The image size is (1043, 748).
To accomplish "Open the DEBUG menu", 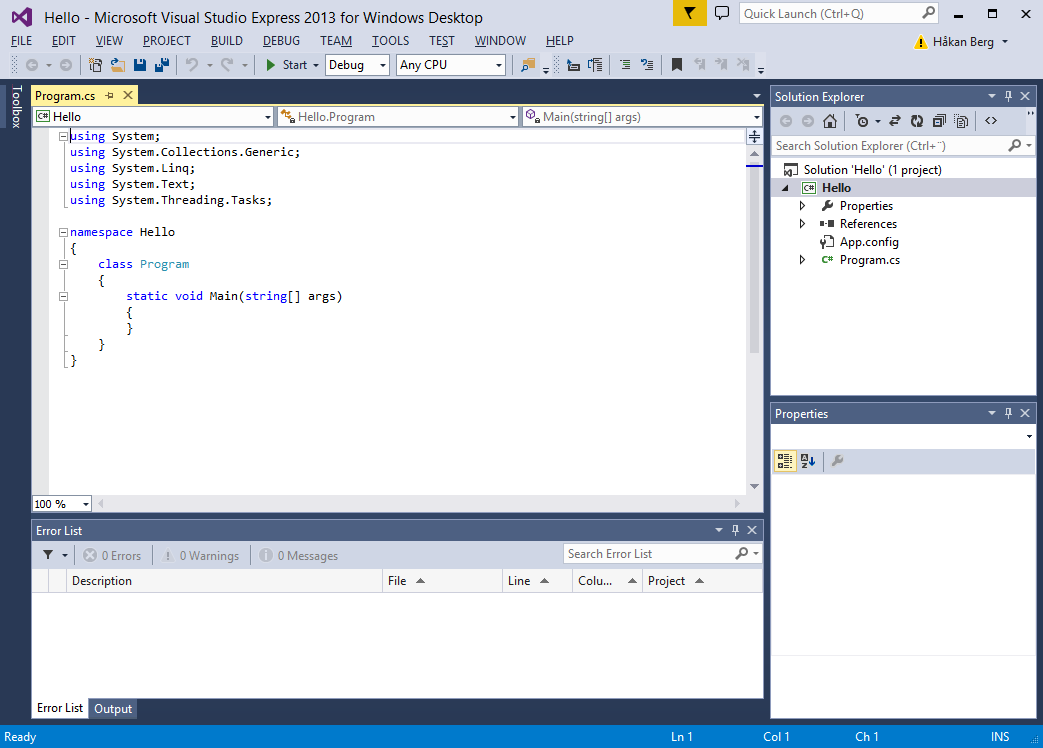I will (281, 41).
